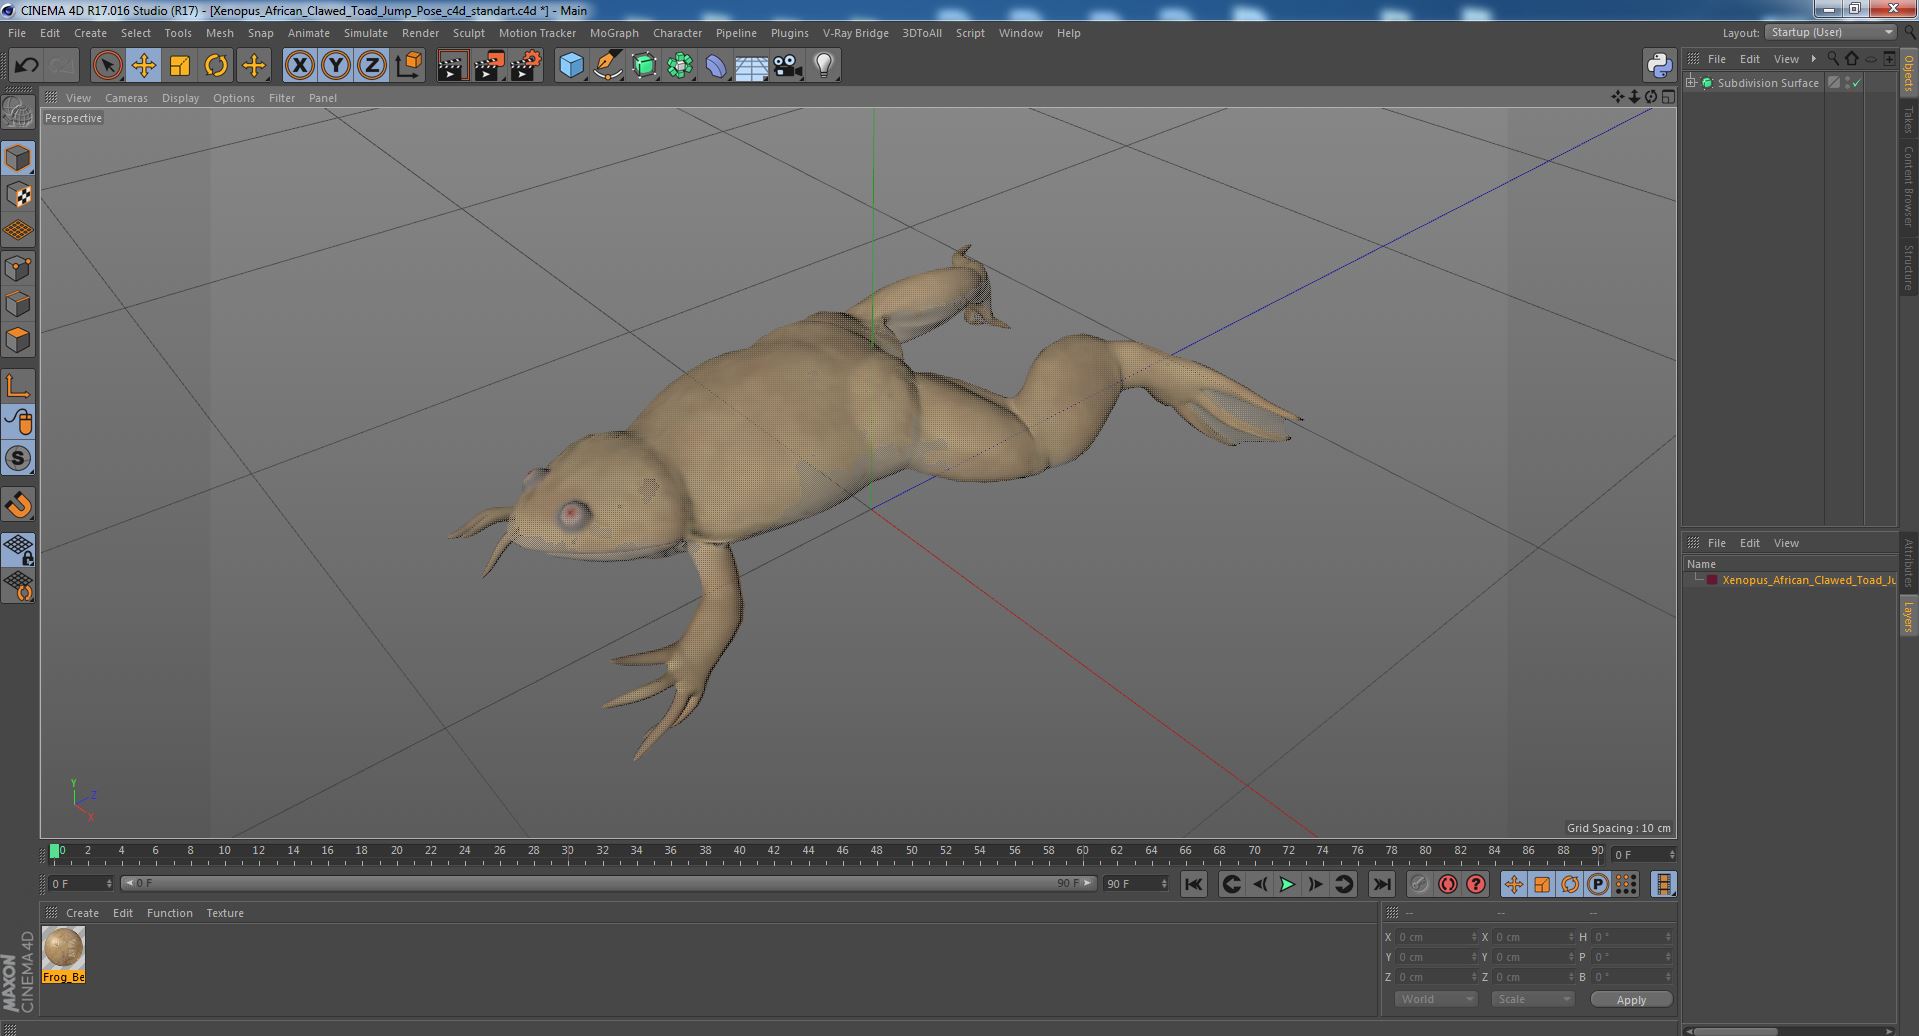Toggle Autokeying button
The height and width of the screenshot is (1036, 1919).
1447,884
